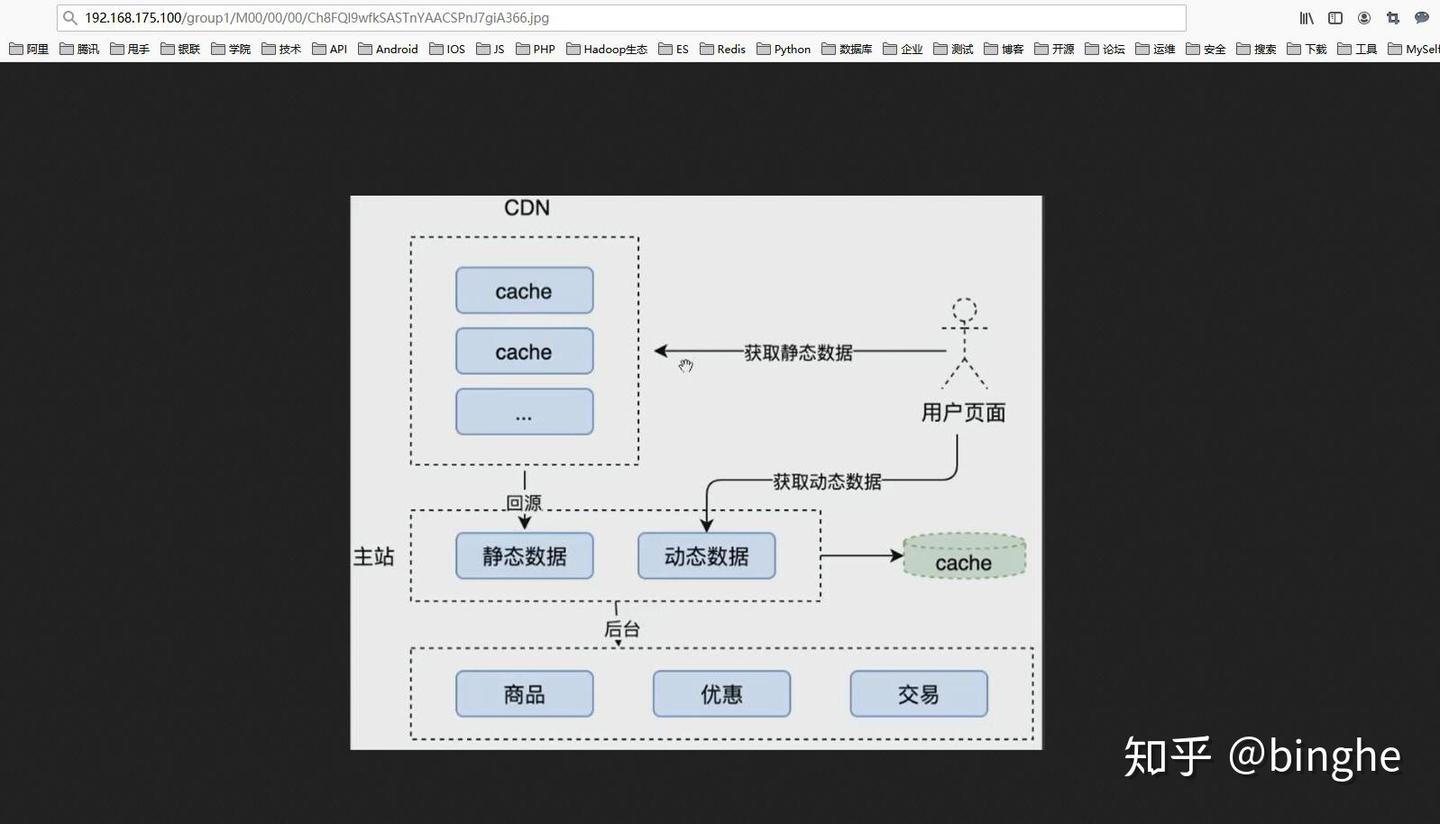
Task: Click the screenshot crop tool icon
Action: coord(1393,18)
